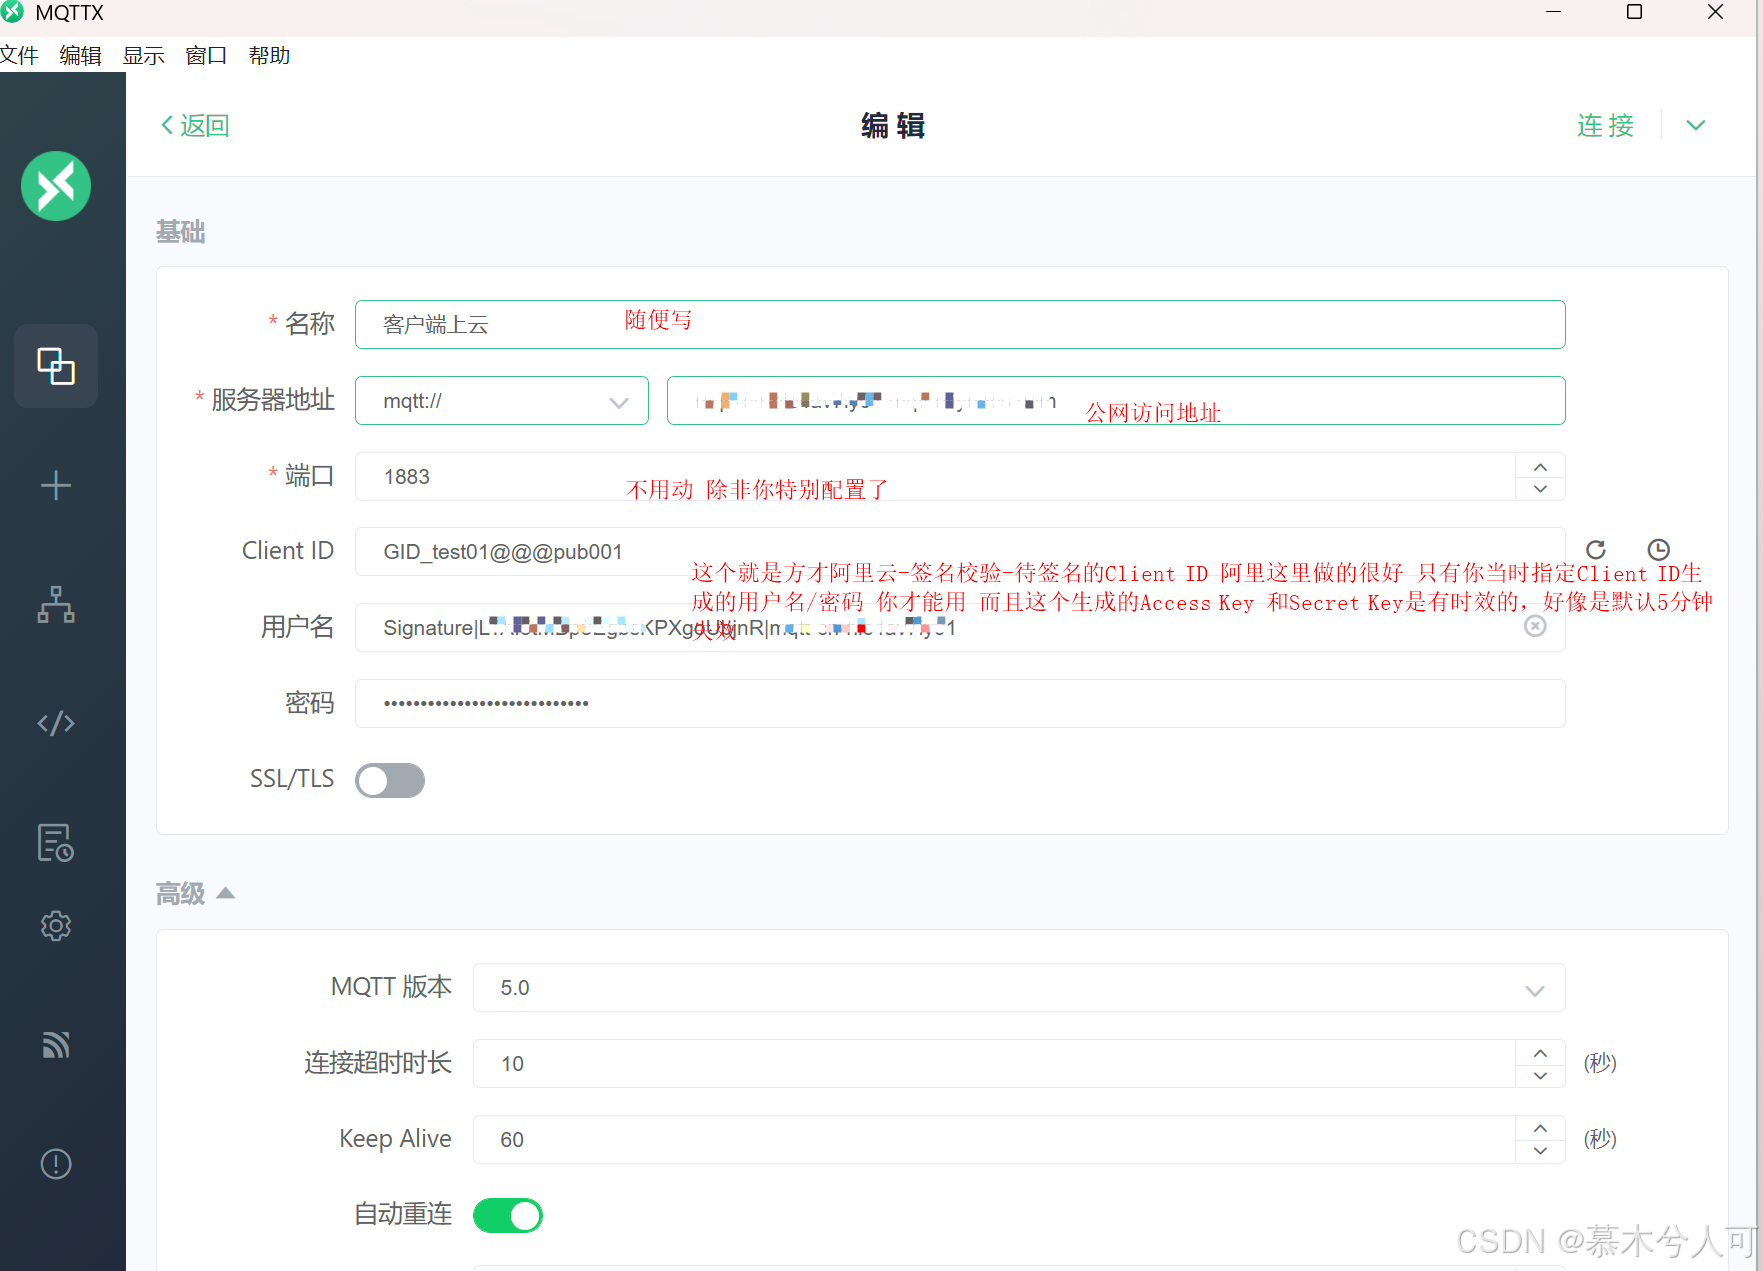Screen dimensions: 1763x1271
Task: Decrease Keep Alive value with down arrow
Action: pyautogui.click(x=1541, y=1152)
